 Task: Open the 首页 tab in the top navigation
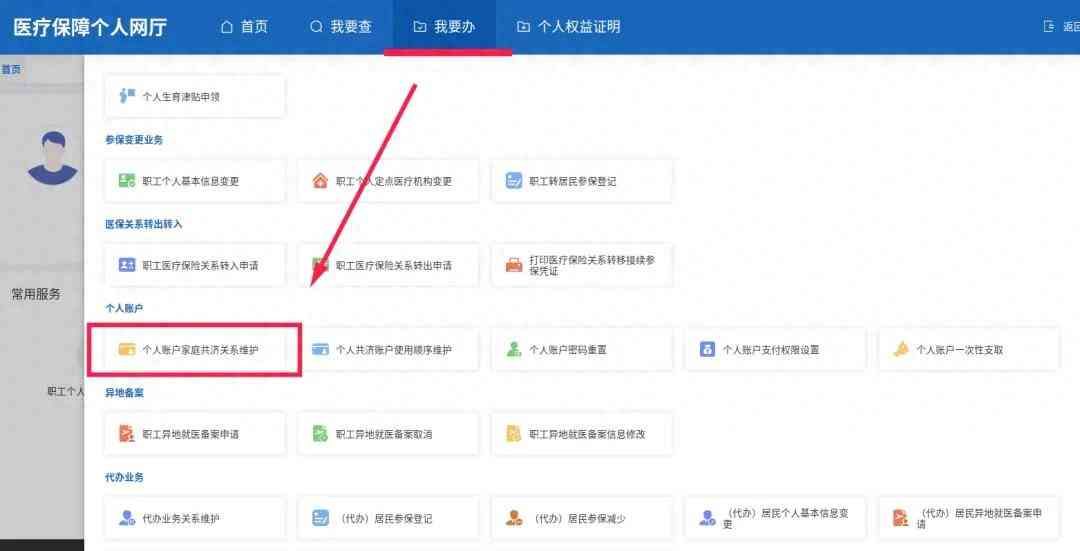pyautogui.click(x=244, y=27)
